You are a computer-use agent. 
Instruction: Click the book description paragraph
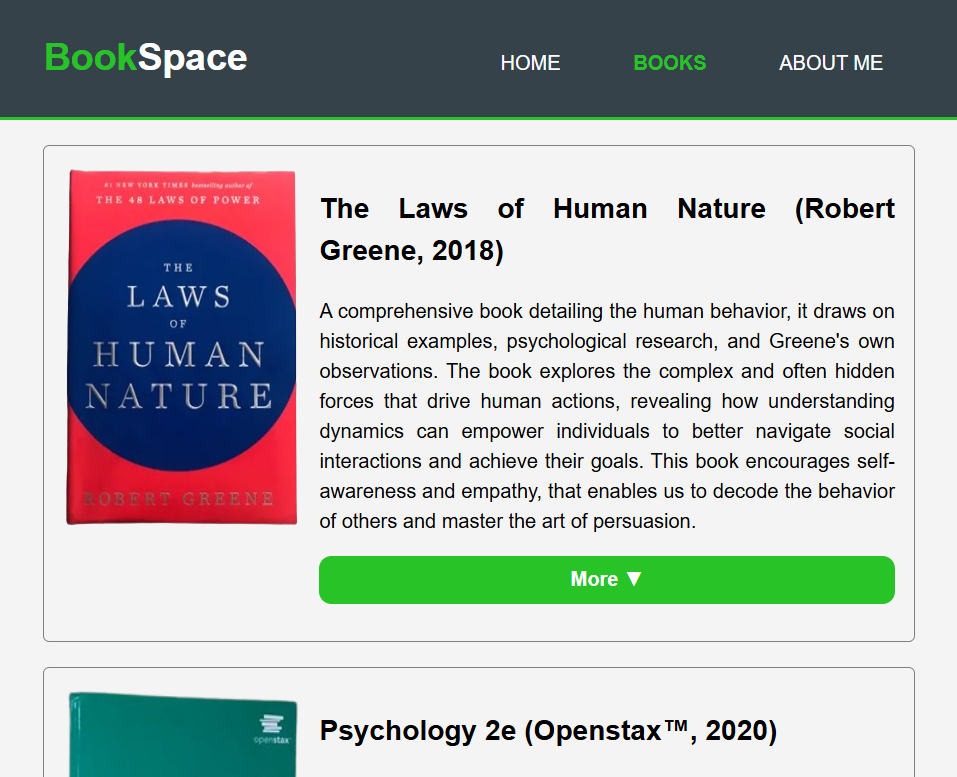click(x=606, y=416)
